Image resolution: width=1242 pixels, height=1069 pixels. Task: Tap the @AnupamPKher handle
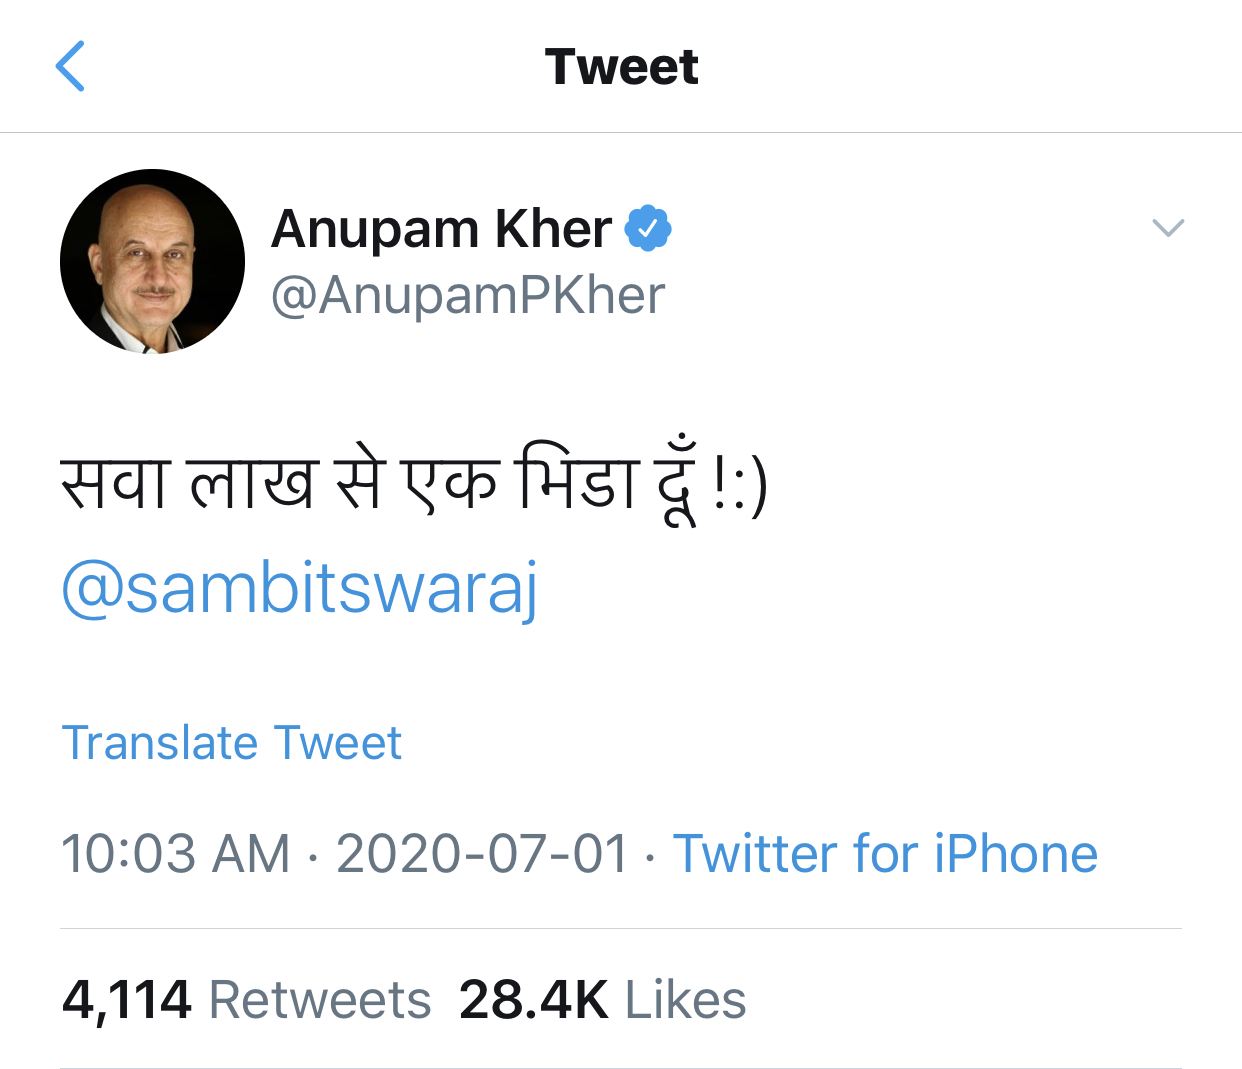(x=468, y=296)
